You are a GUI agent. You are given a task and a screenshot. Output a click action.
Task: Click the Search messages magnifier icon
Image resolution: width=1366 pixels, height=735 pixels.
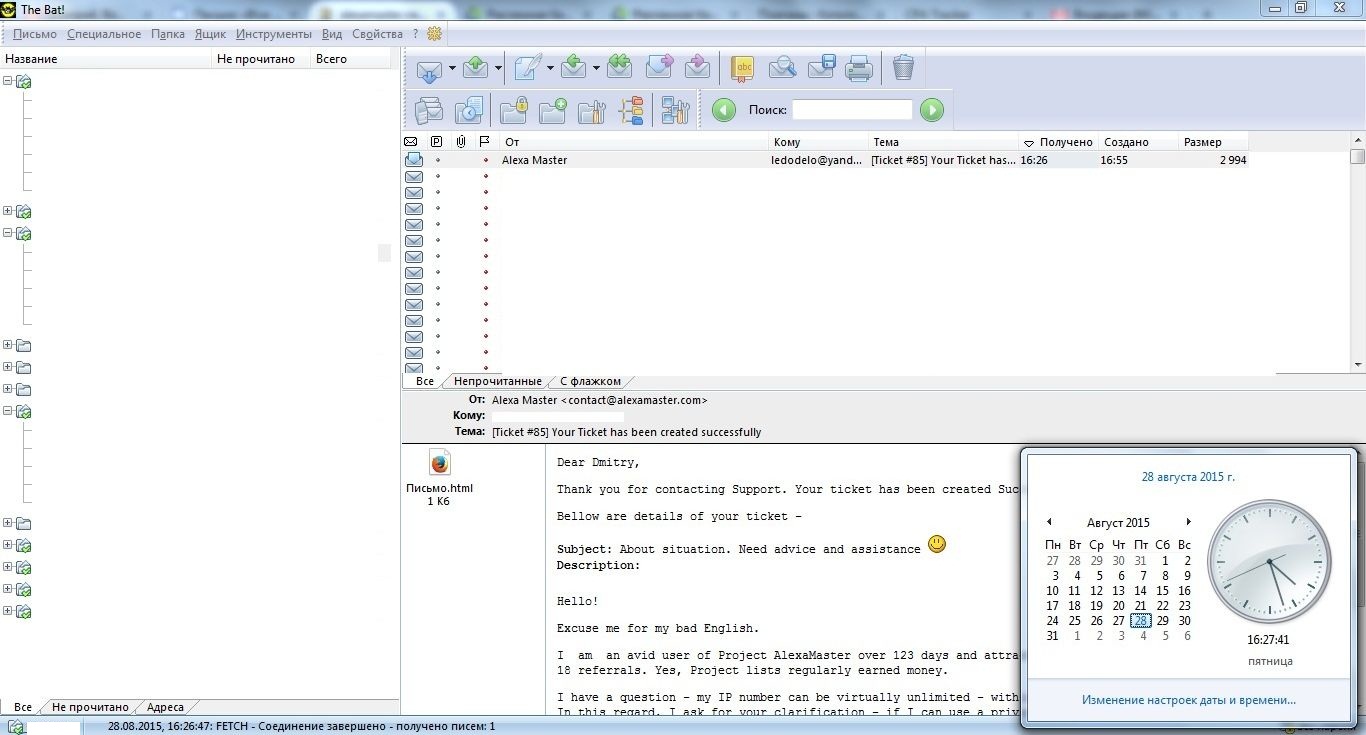coord(781,68)
